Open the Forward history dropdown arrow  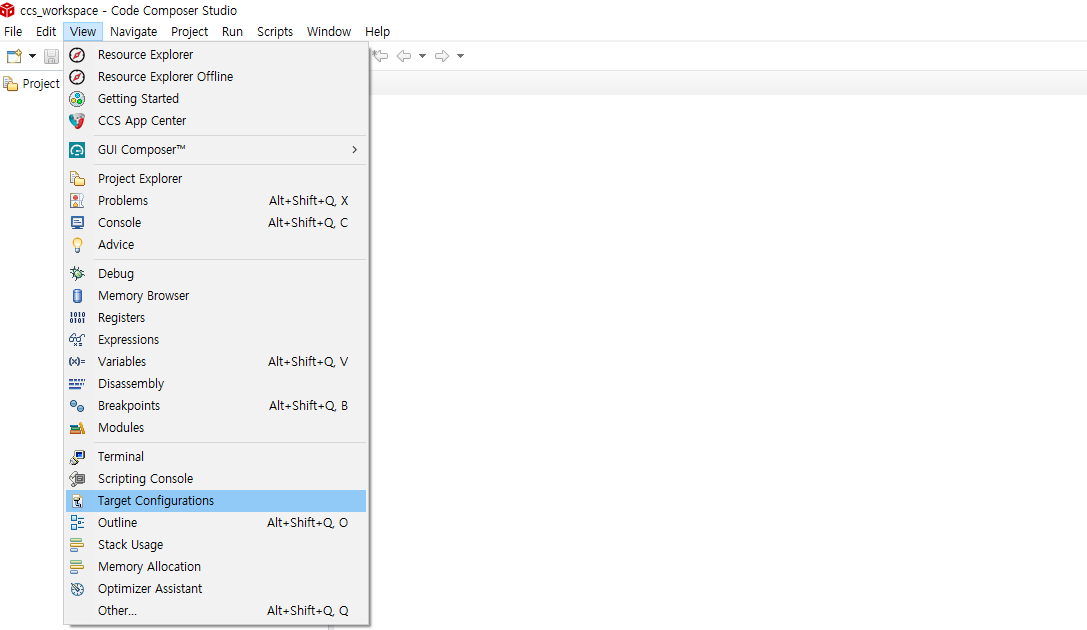pos(460,56)
